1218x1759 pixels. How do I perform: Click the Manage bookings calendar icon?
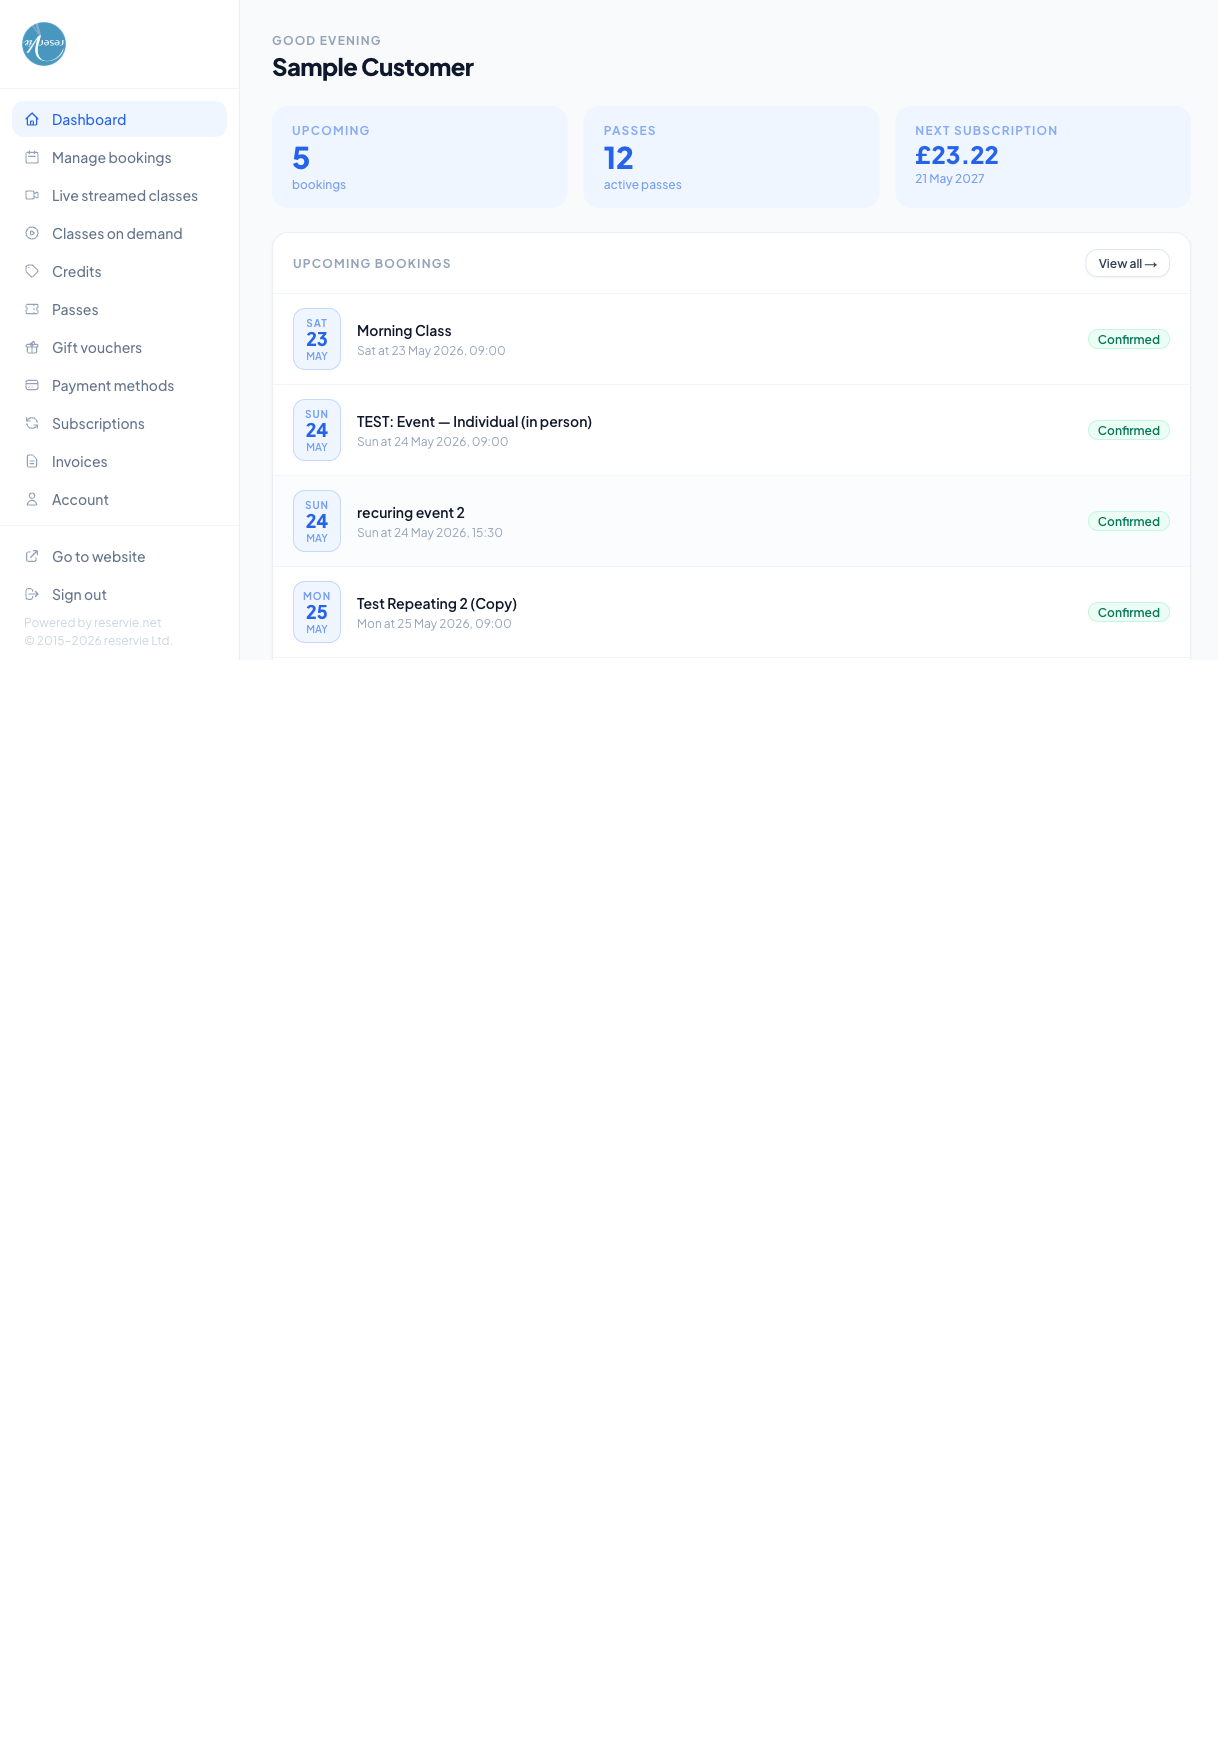(32, 157)
